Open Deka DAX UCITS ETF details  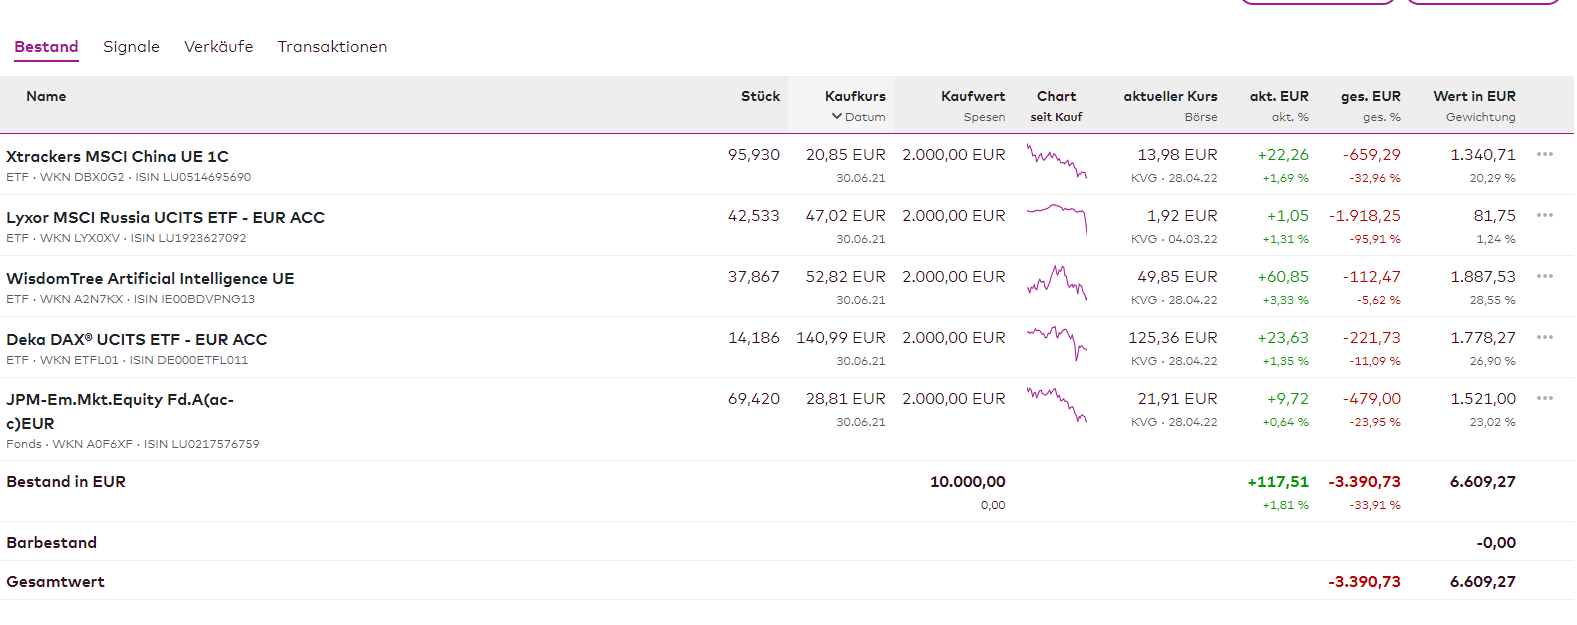click(x=136, y=339)
